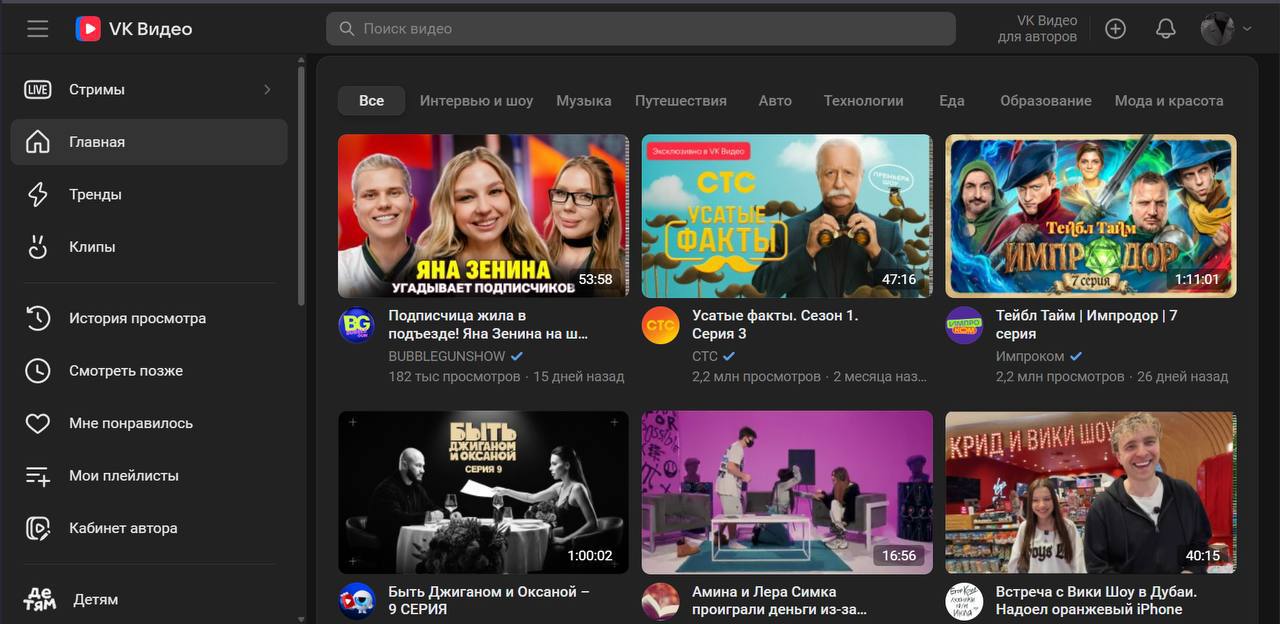
Task: Play the 16:56 pink studio thumbnail
Action: 787,492
